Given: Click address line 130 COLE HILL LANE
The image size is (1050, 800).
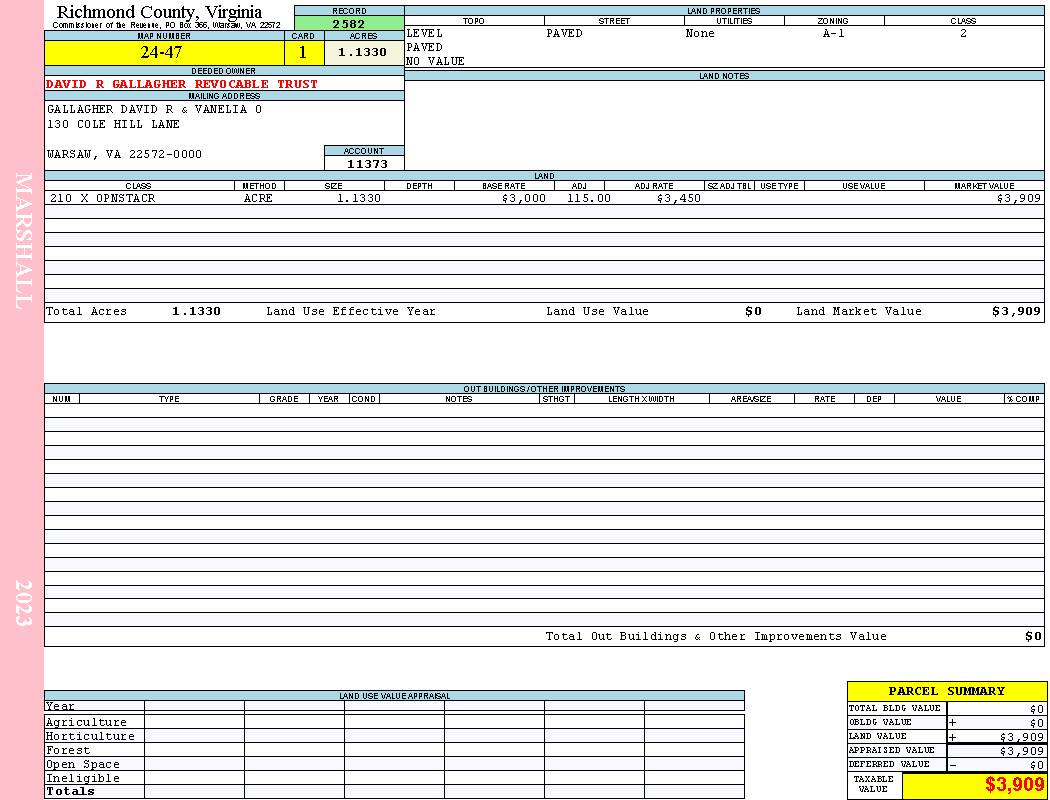Looking at the screenshot, I should pos(113,125).
